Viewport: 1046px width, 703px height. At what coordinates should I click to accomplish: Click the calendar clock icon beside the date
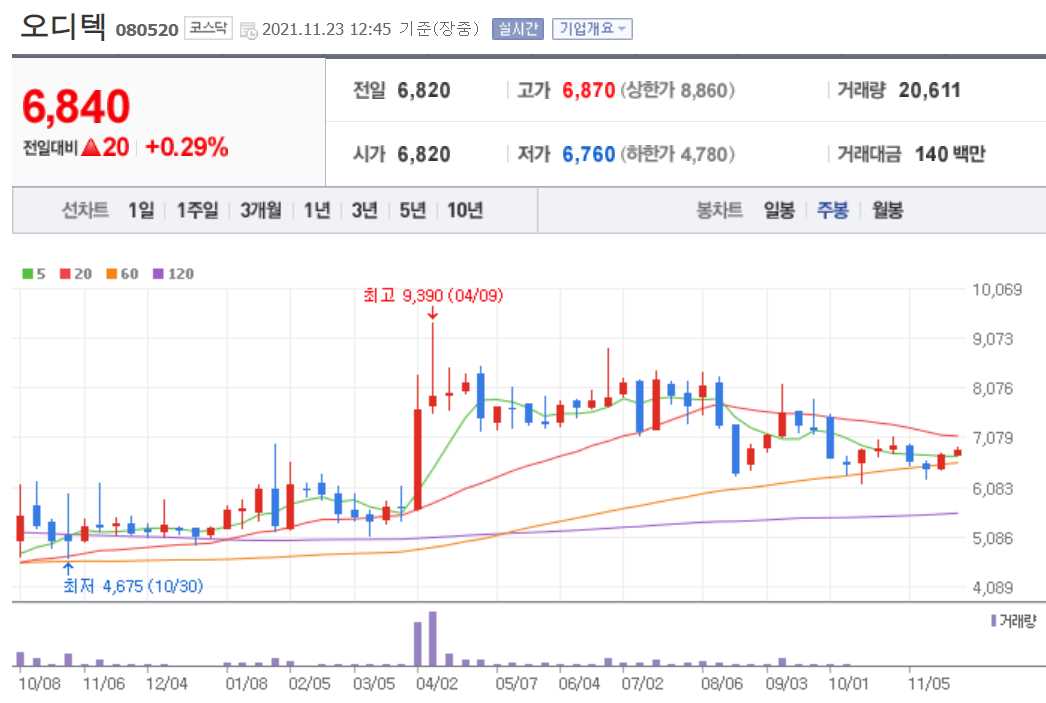(x=248, y=30)
